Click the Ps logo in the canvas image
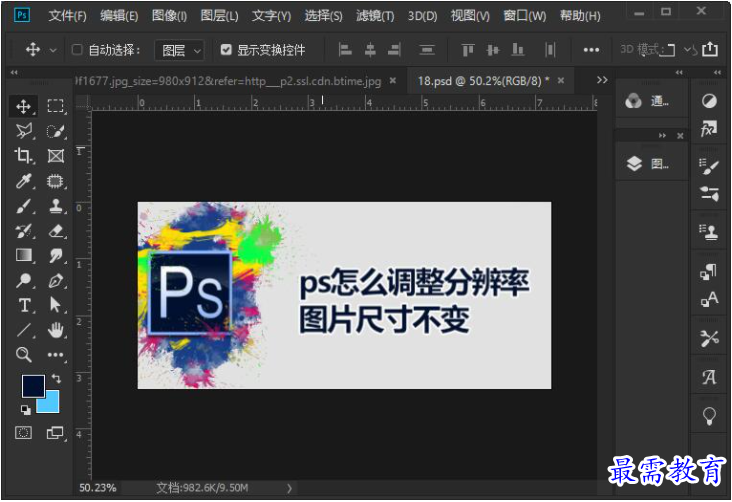Screen dimensions: 732x502 (190, 293)
